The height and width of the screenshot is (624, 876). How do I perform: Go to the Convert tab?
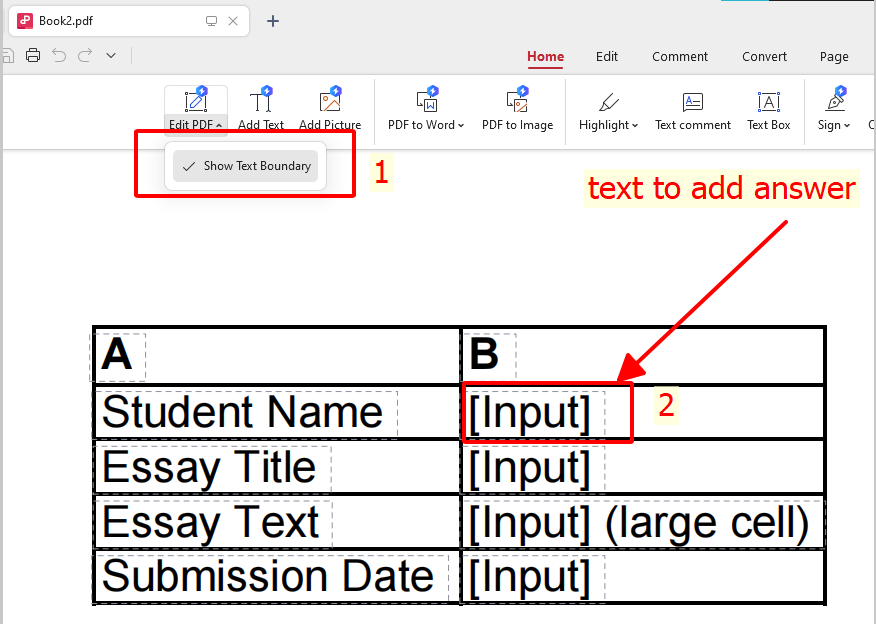point(764,57)
